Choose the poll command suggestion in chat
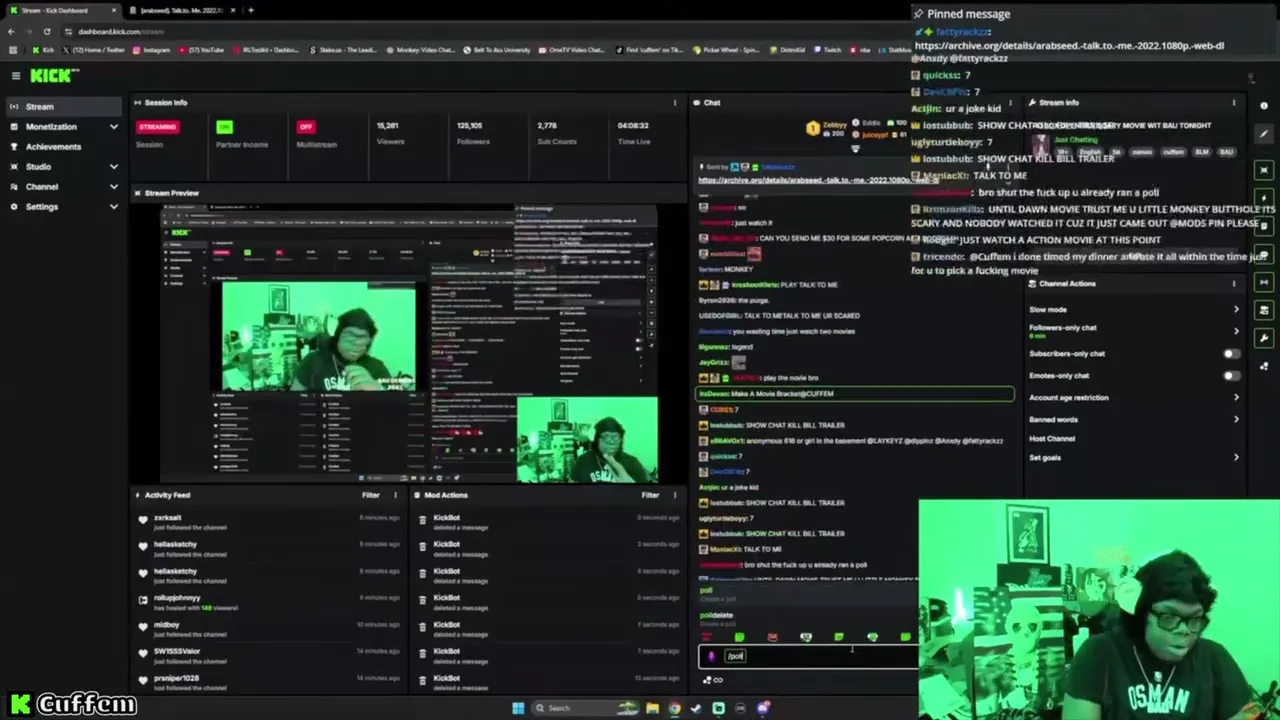Screen dimensions: 1280x720 click(x=806, y=593)
